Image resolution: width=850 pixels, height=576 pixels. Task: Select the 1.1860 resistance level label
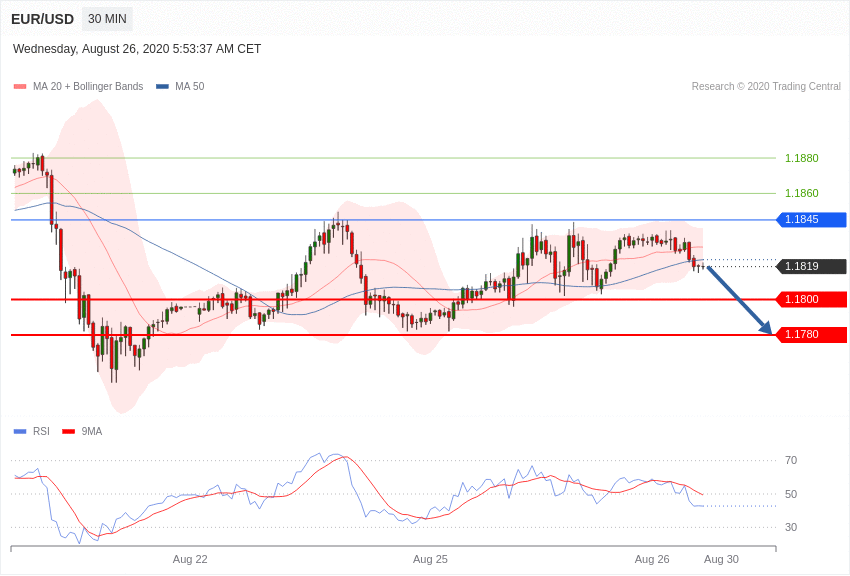(802, 193)
